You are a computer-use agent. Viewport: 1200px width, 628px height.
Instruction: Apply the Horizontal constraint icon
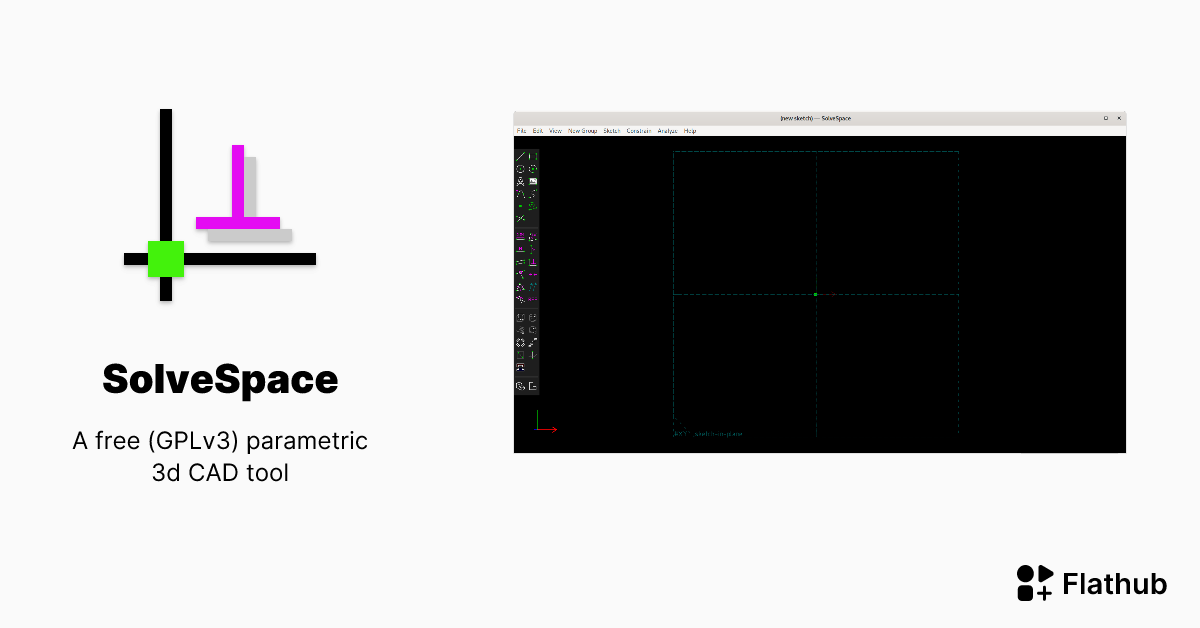coord(520,249)
